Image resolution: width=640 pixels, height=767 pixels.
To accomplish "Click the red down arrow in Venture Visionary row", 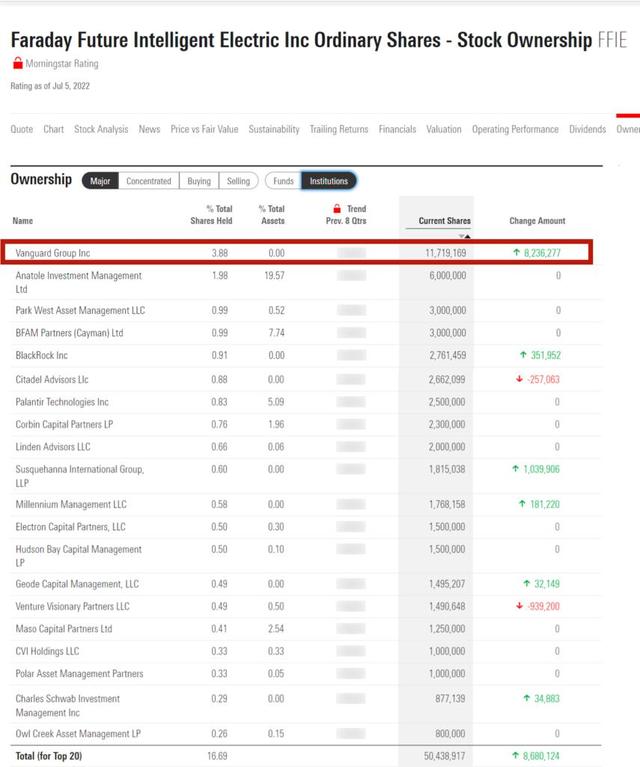I will pos(519,606).
